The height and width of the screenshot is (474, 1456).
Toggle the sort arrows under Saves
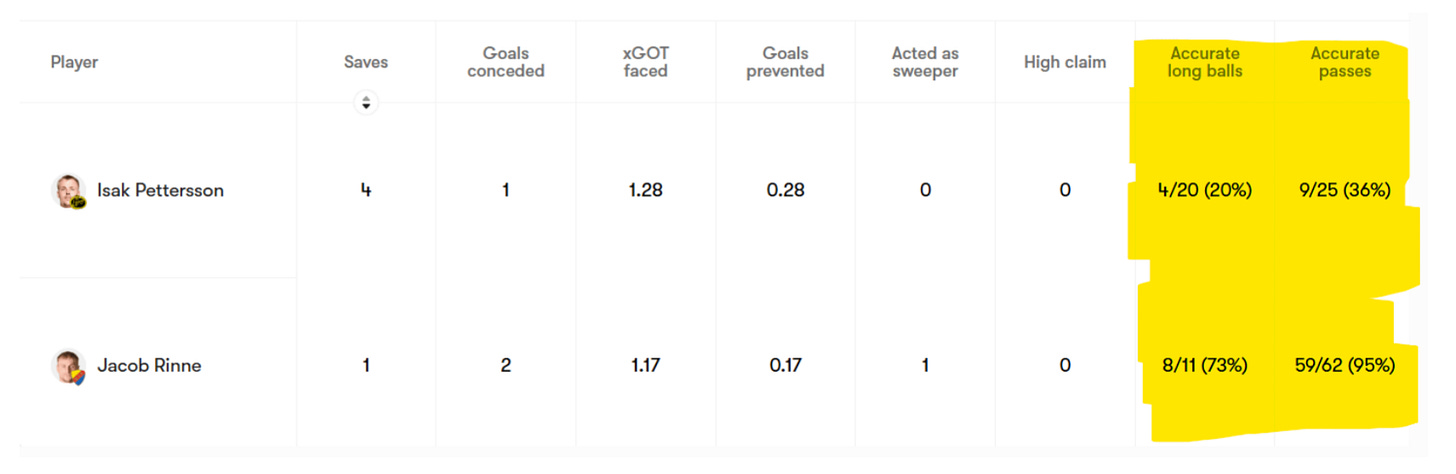coord(366,102)
